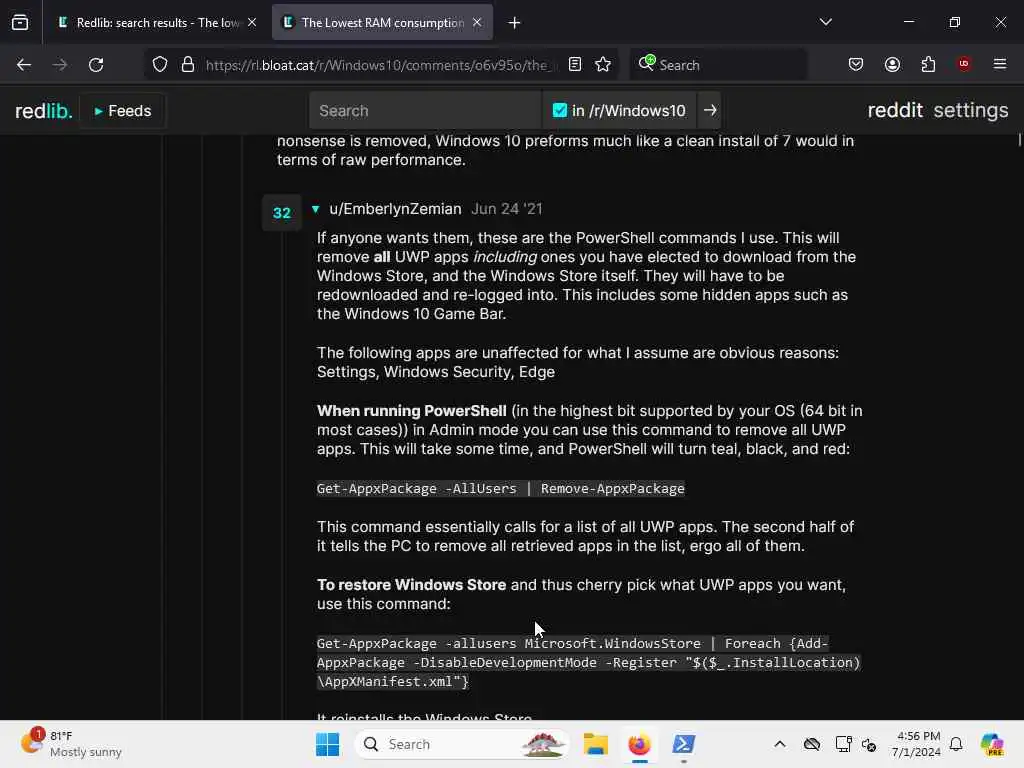The width and height of the screenshot is (1024, 768).
Task: Open PowerShell from taskbar
Action: [x=683, y=744]
